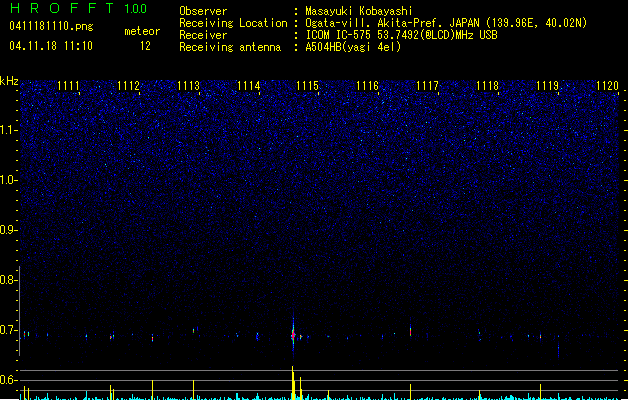Click the 0.7 kHz frequency axis label
629x400 pixels.
(9, 330)
